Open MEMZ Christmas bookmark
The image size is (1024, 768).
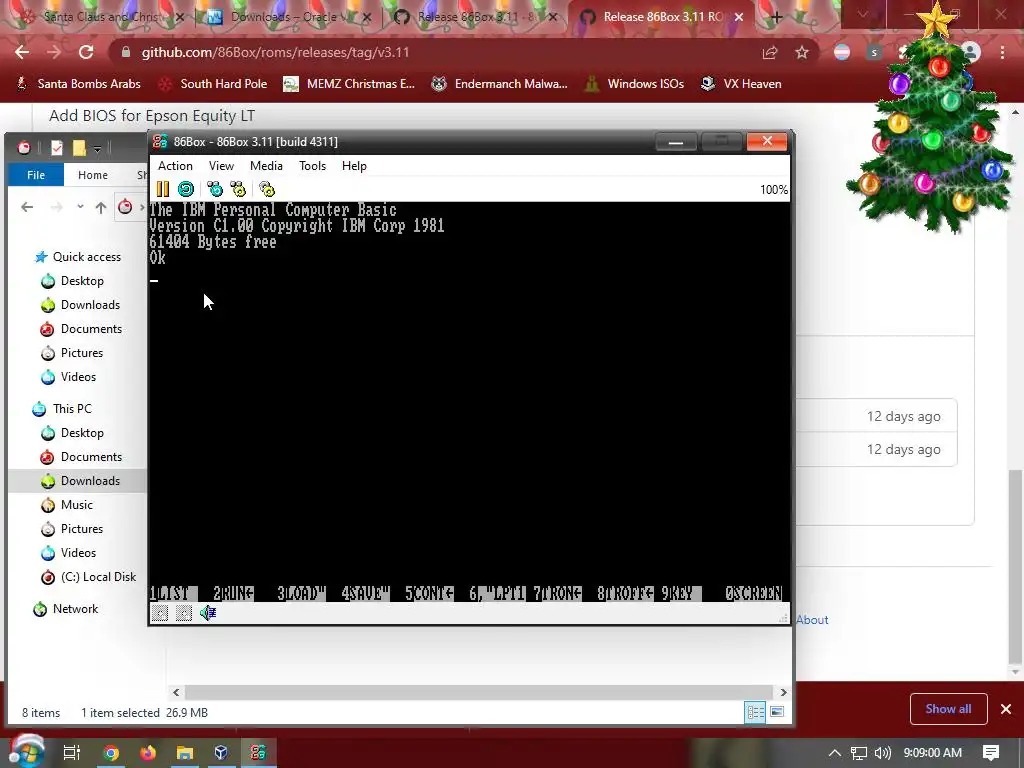click(x=349, y=84)
